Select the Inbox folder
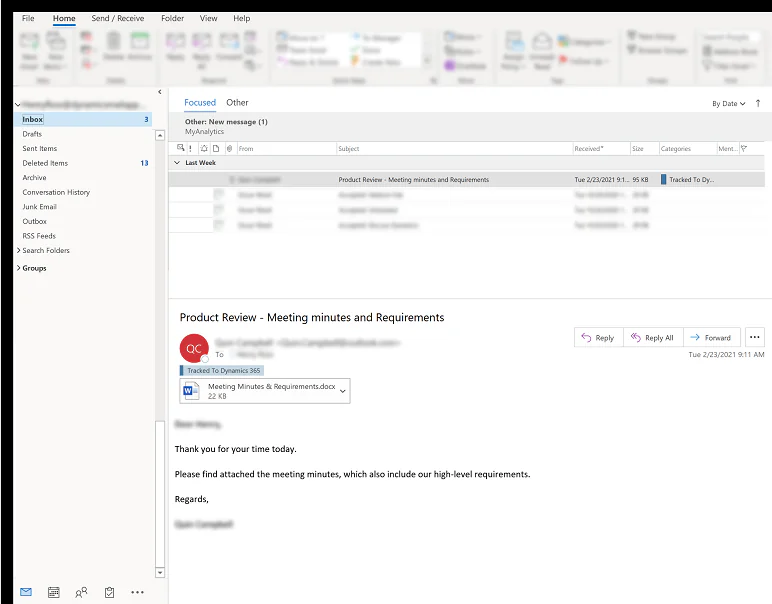The image size is (772, 604). coord(84,119)
